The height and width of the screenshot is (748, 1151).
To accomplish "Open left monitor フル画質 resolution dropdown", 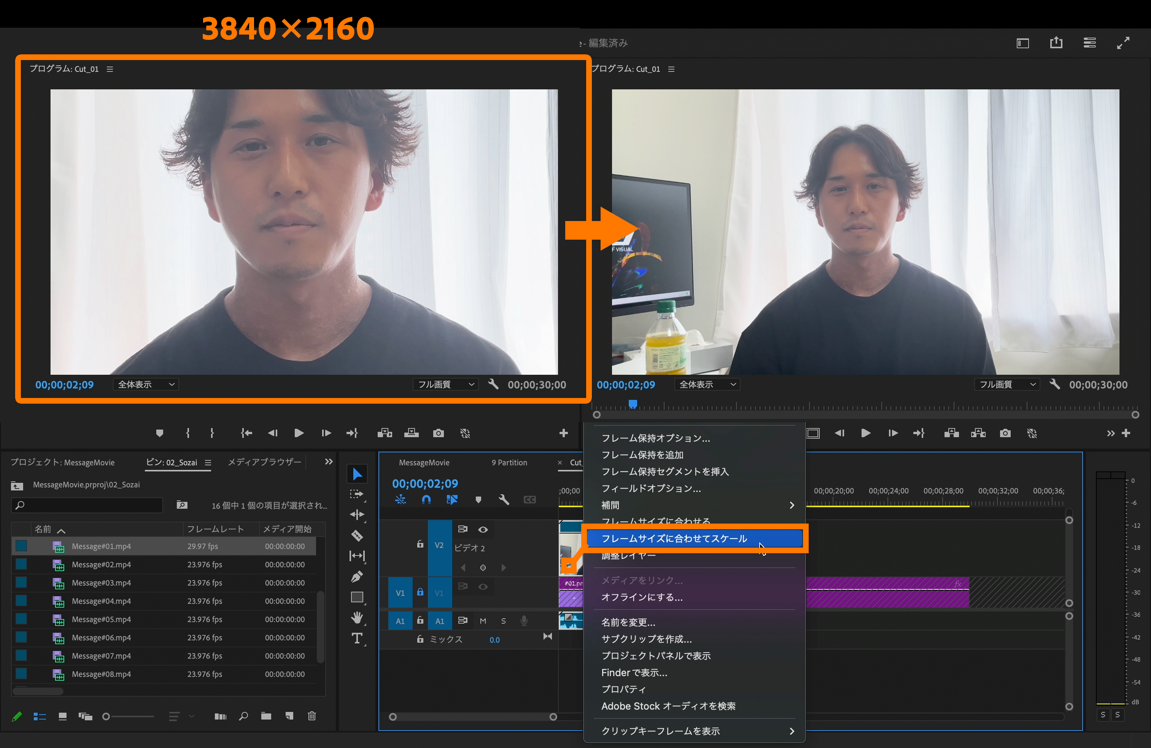I will click(445, 385).
